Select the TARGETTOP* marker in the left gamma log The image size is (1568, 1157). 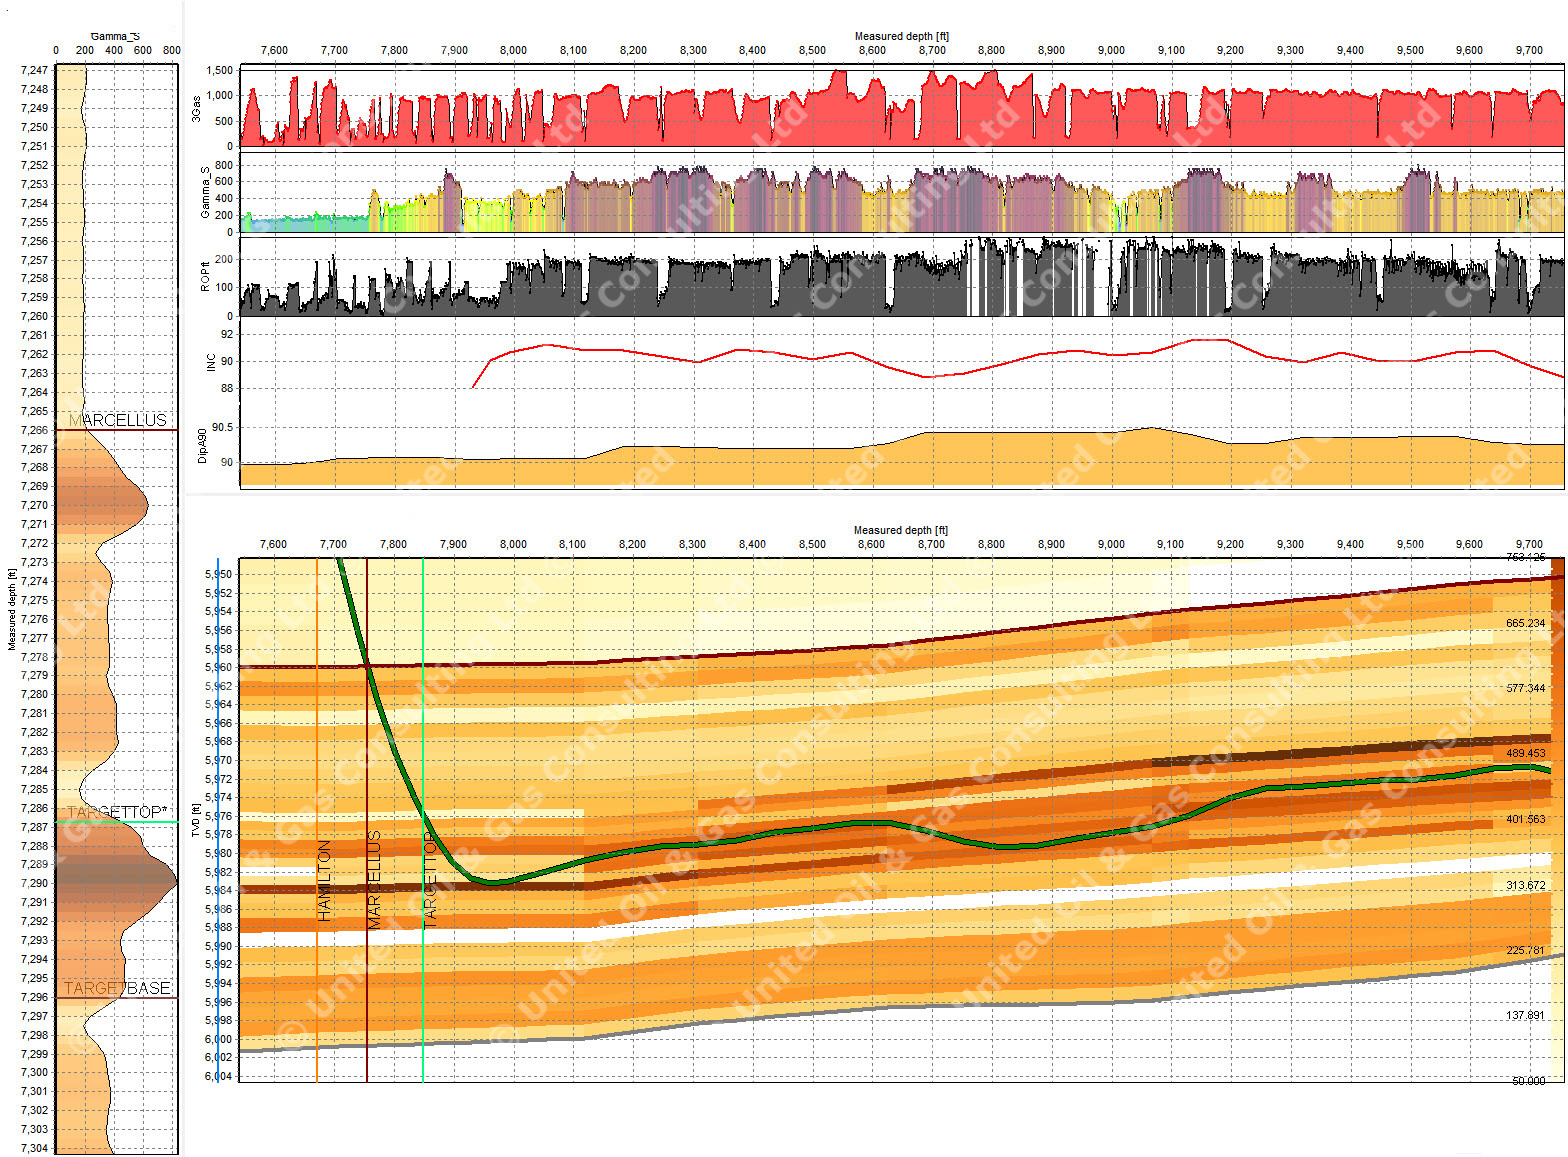pos(117,812)
